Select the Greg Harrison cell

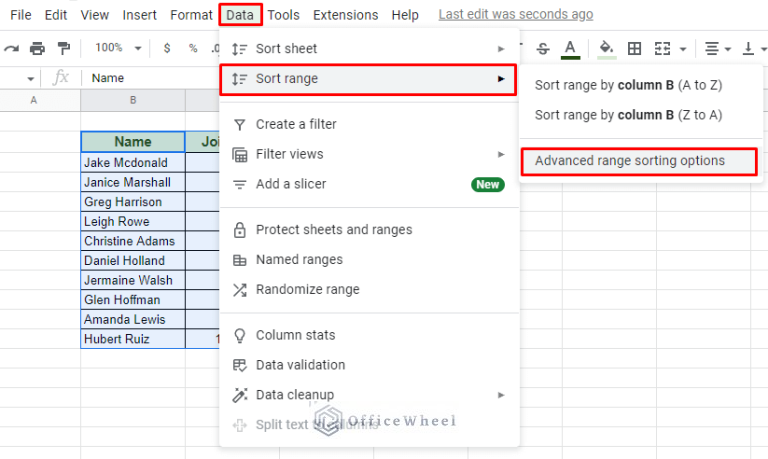pyautogui.click(x=133, y=201)
